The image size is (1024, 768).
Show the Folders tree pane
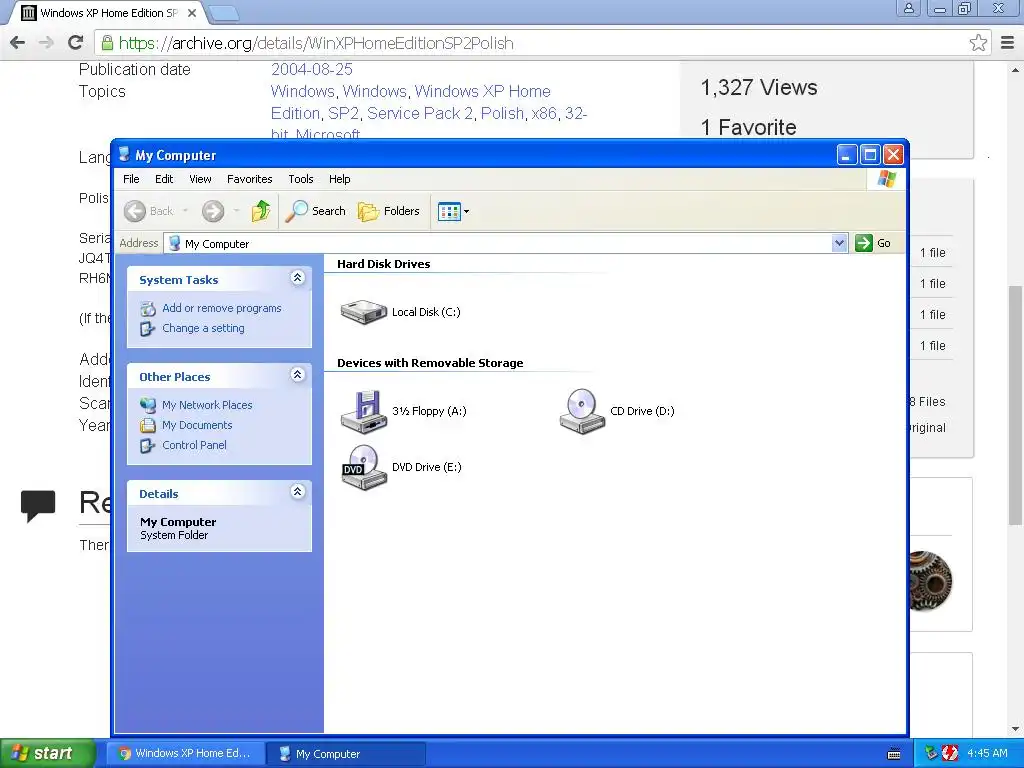pyautogui.click(x=389, y=211)
